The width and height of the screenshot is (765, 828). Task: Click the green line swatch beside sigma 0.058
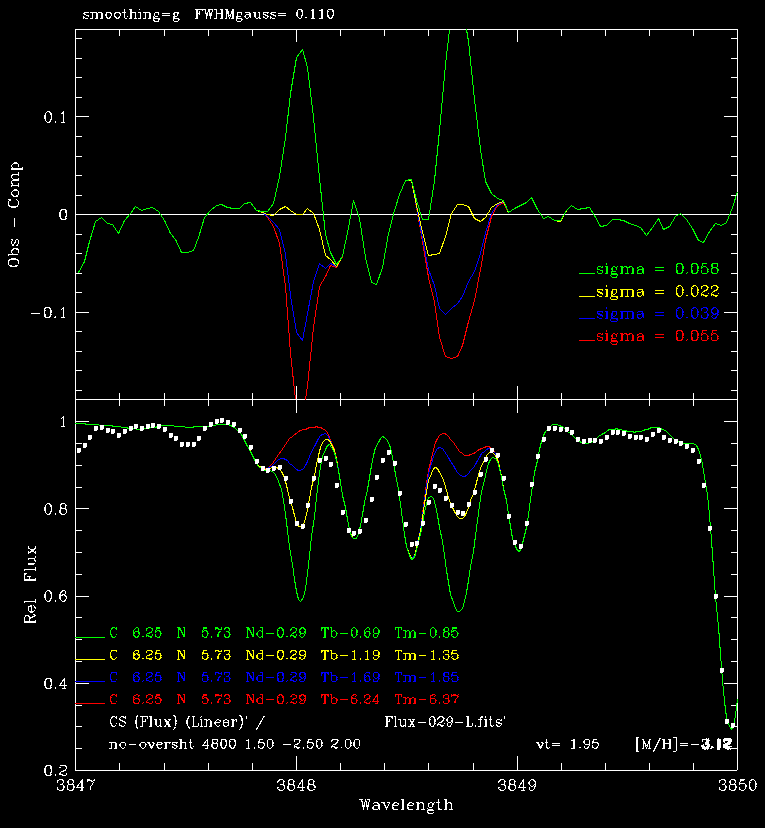point(586,271)
